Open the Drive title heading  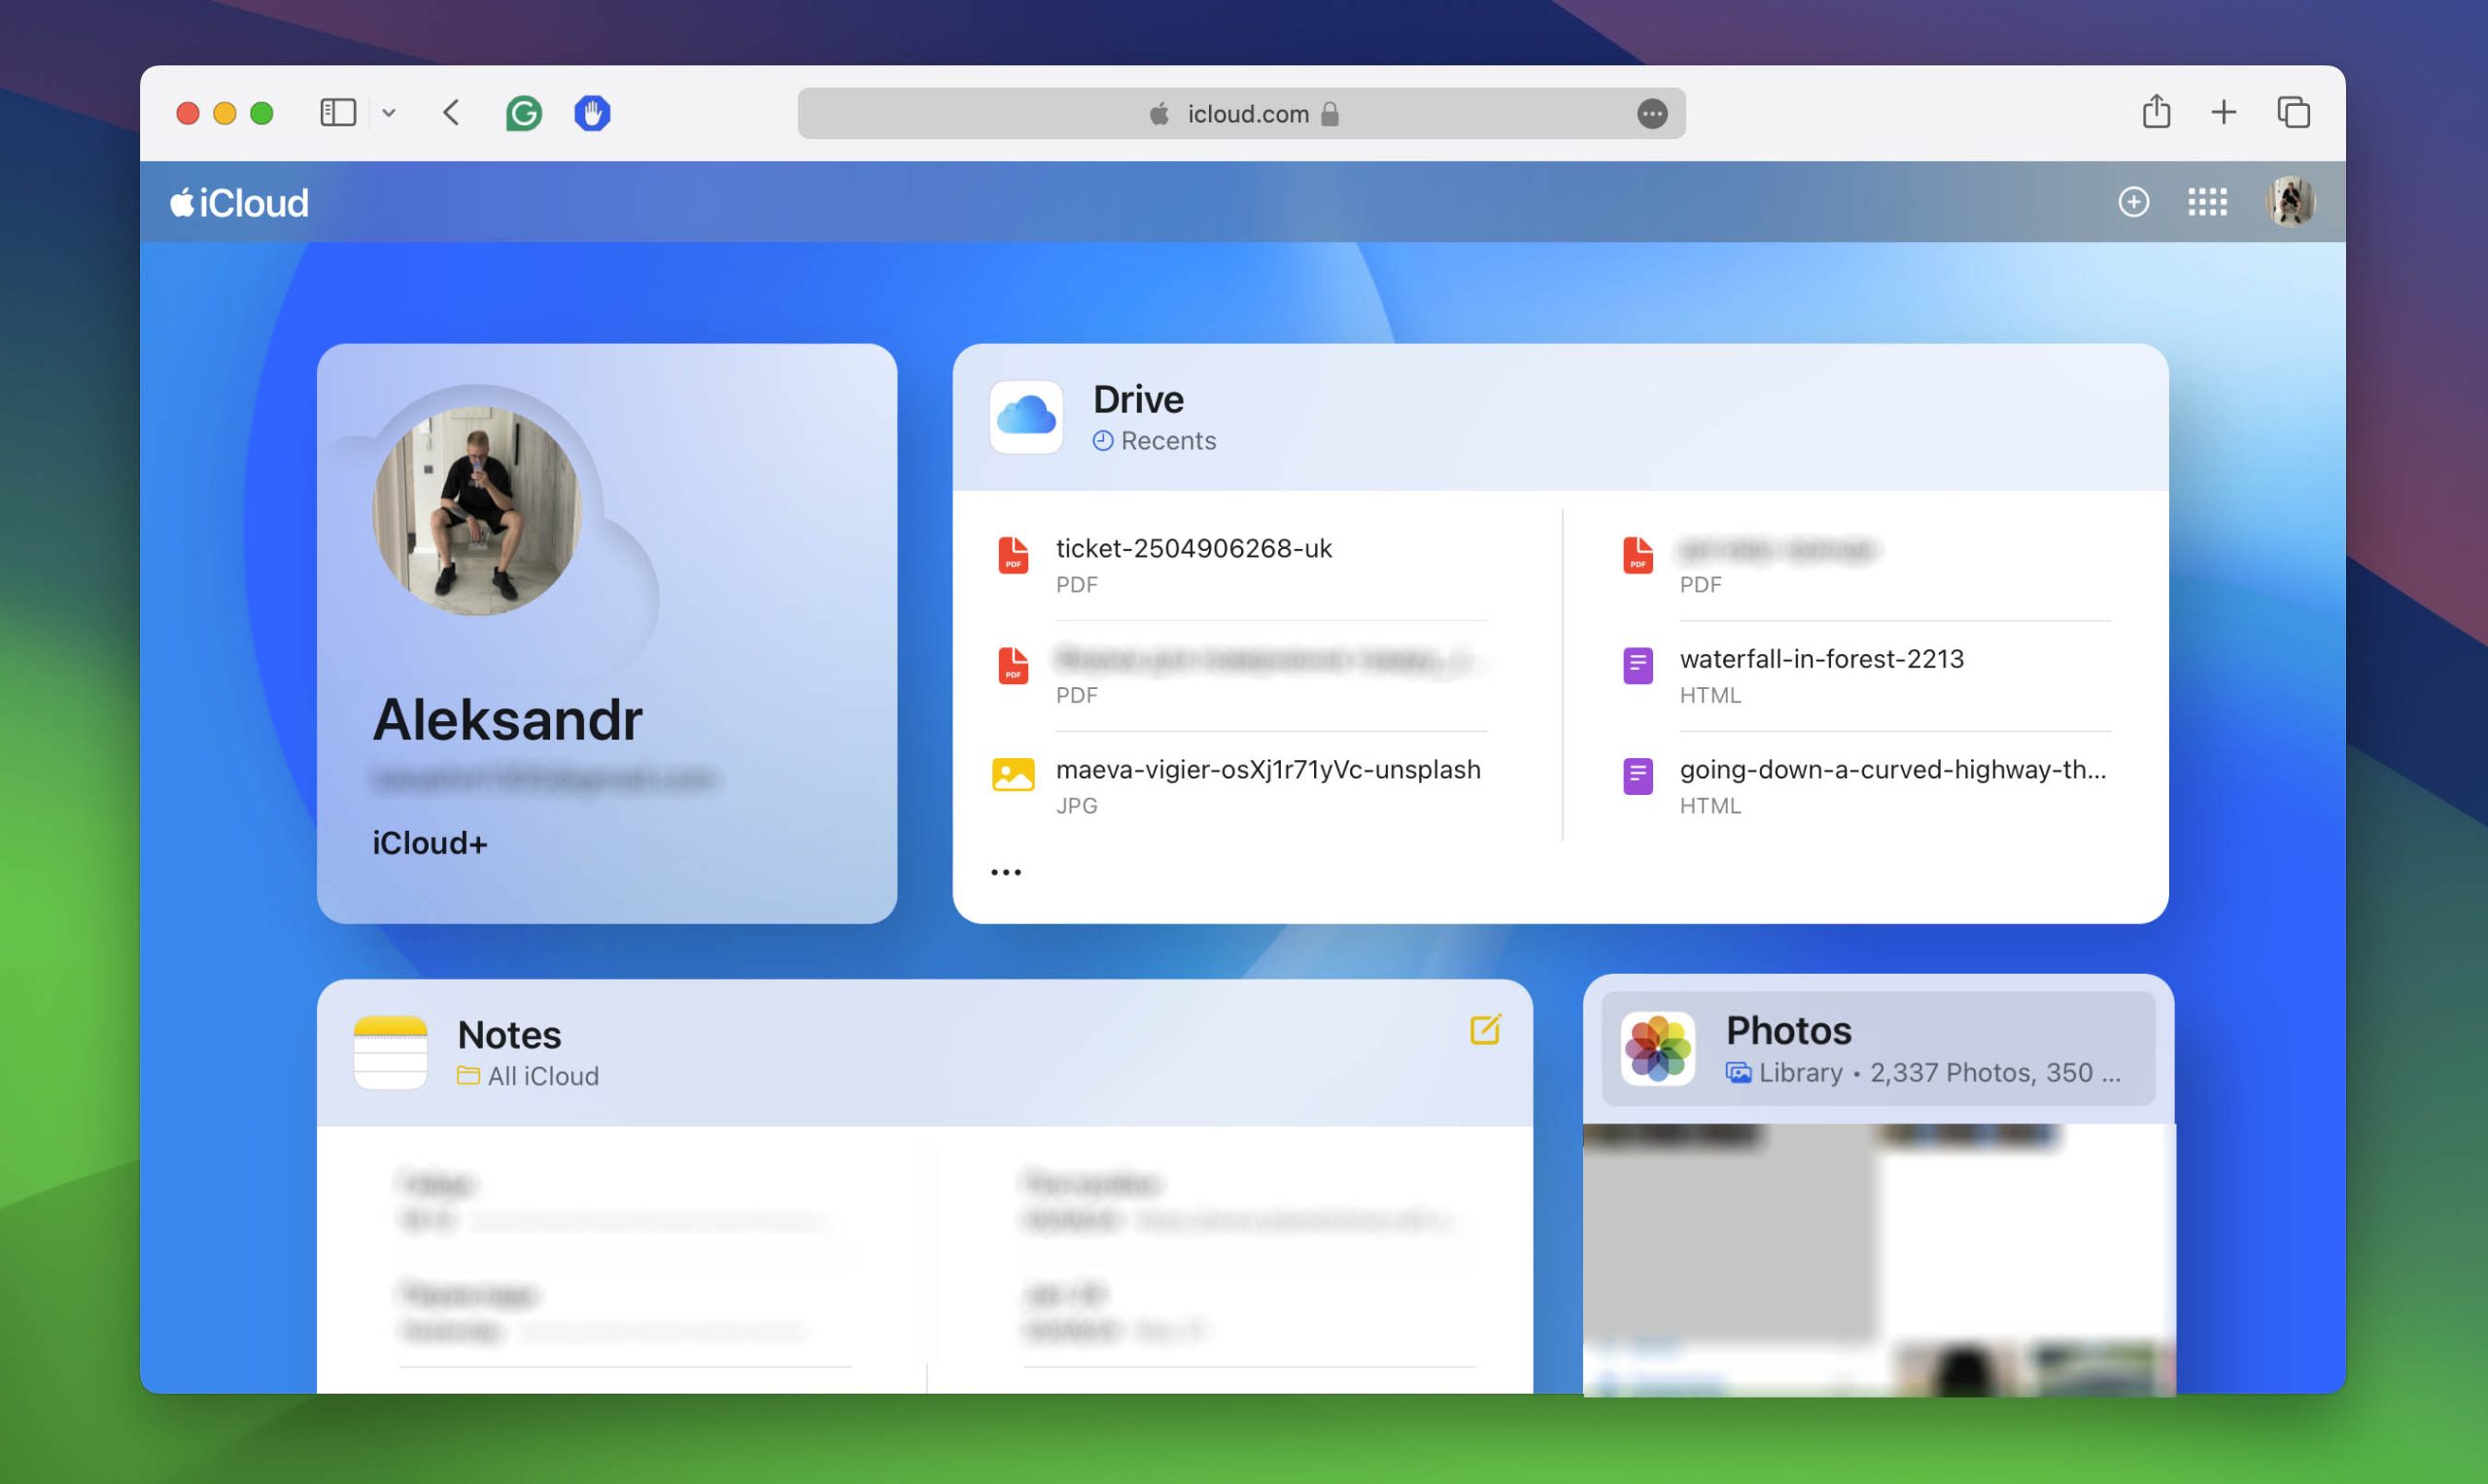[1138, 399]
